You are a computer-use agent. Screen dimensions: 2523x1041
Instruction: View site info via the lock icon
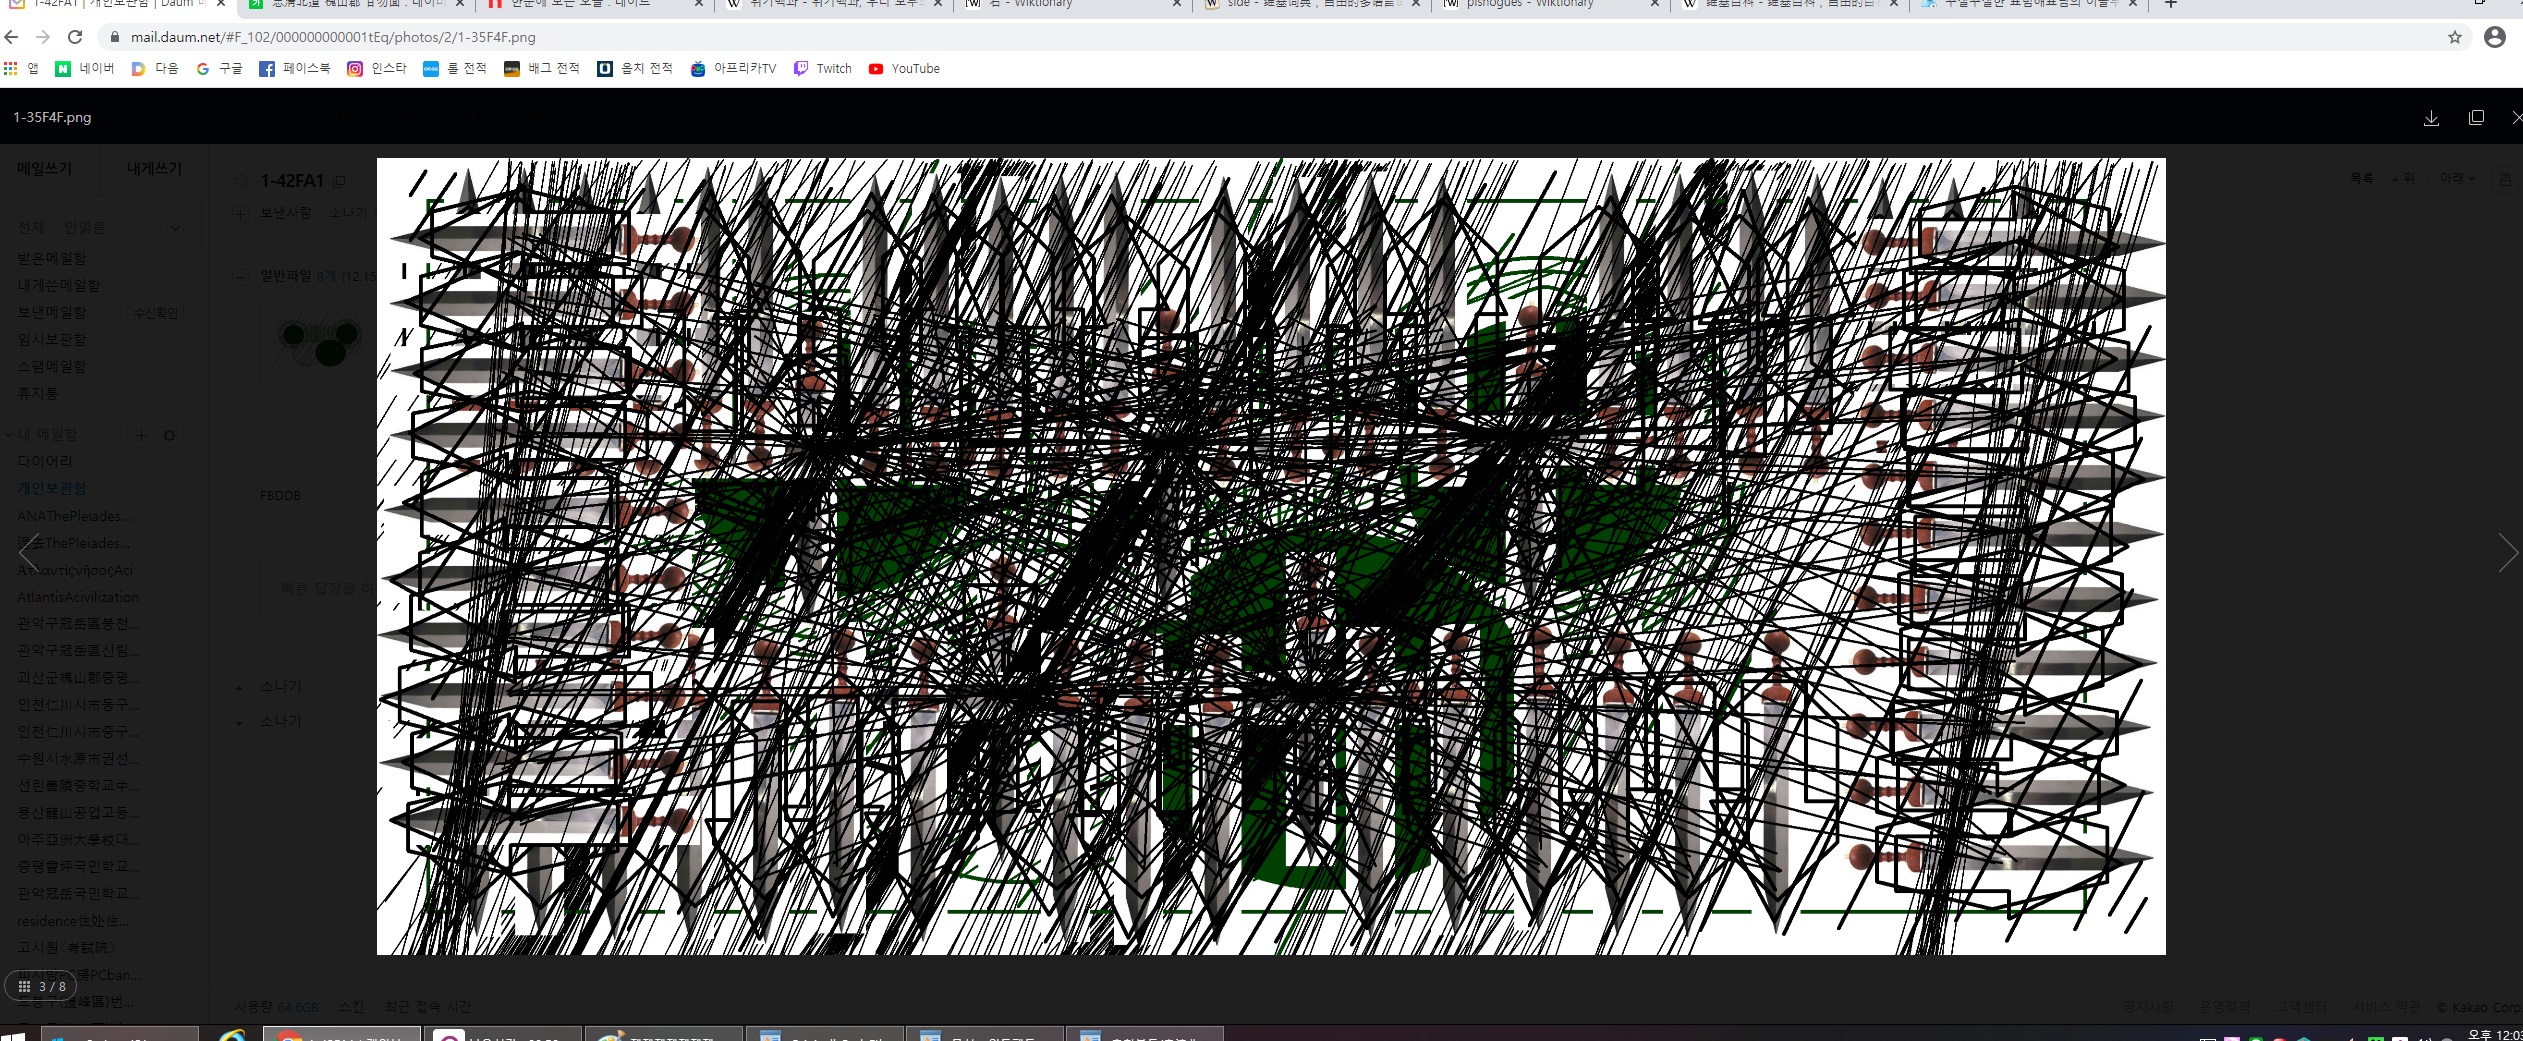(114, 37)
